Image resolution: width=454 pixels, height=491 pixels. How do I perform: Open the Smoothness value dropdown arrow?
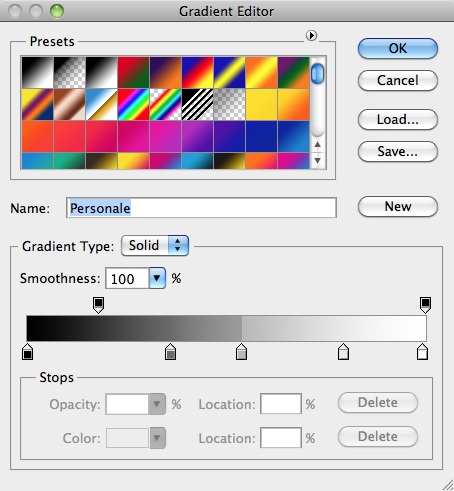(157, 278)
